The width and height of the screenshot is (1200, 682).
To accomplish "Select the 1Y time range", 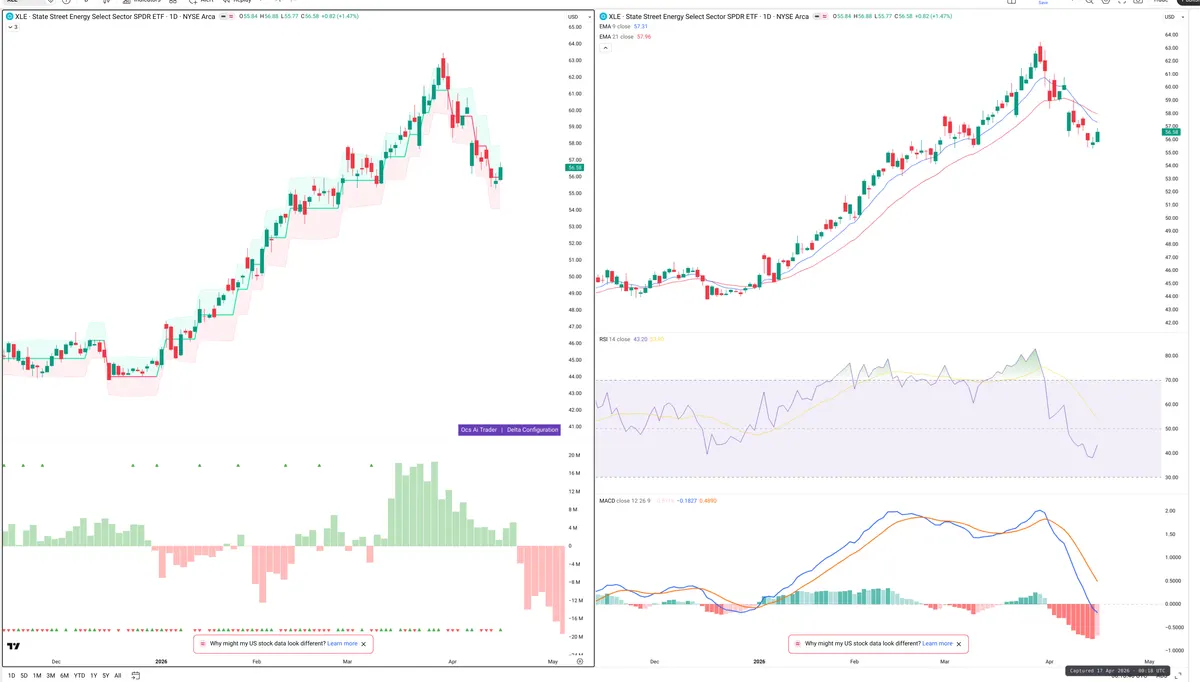I will click(93, 676).
